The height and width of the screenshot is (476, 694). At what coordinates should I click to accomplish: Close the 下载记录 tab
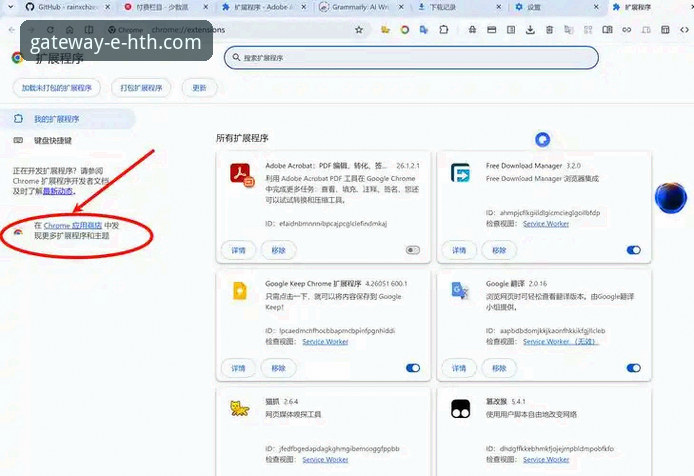pos(499,7)
